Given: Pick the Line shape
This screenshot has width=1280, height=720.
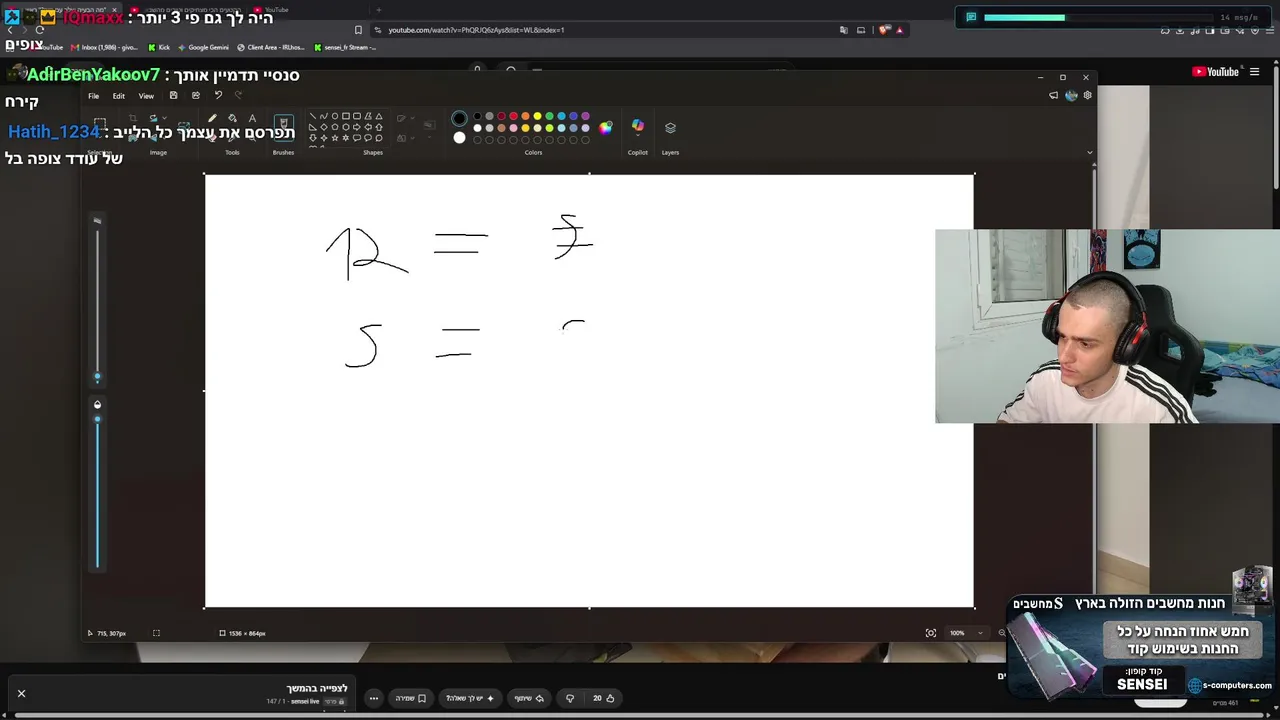Looking at the screenshot, I should [x=313, y=116].
